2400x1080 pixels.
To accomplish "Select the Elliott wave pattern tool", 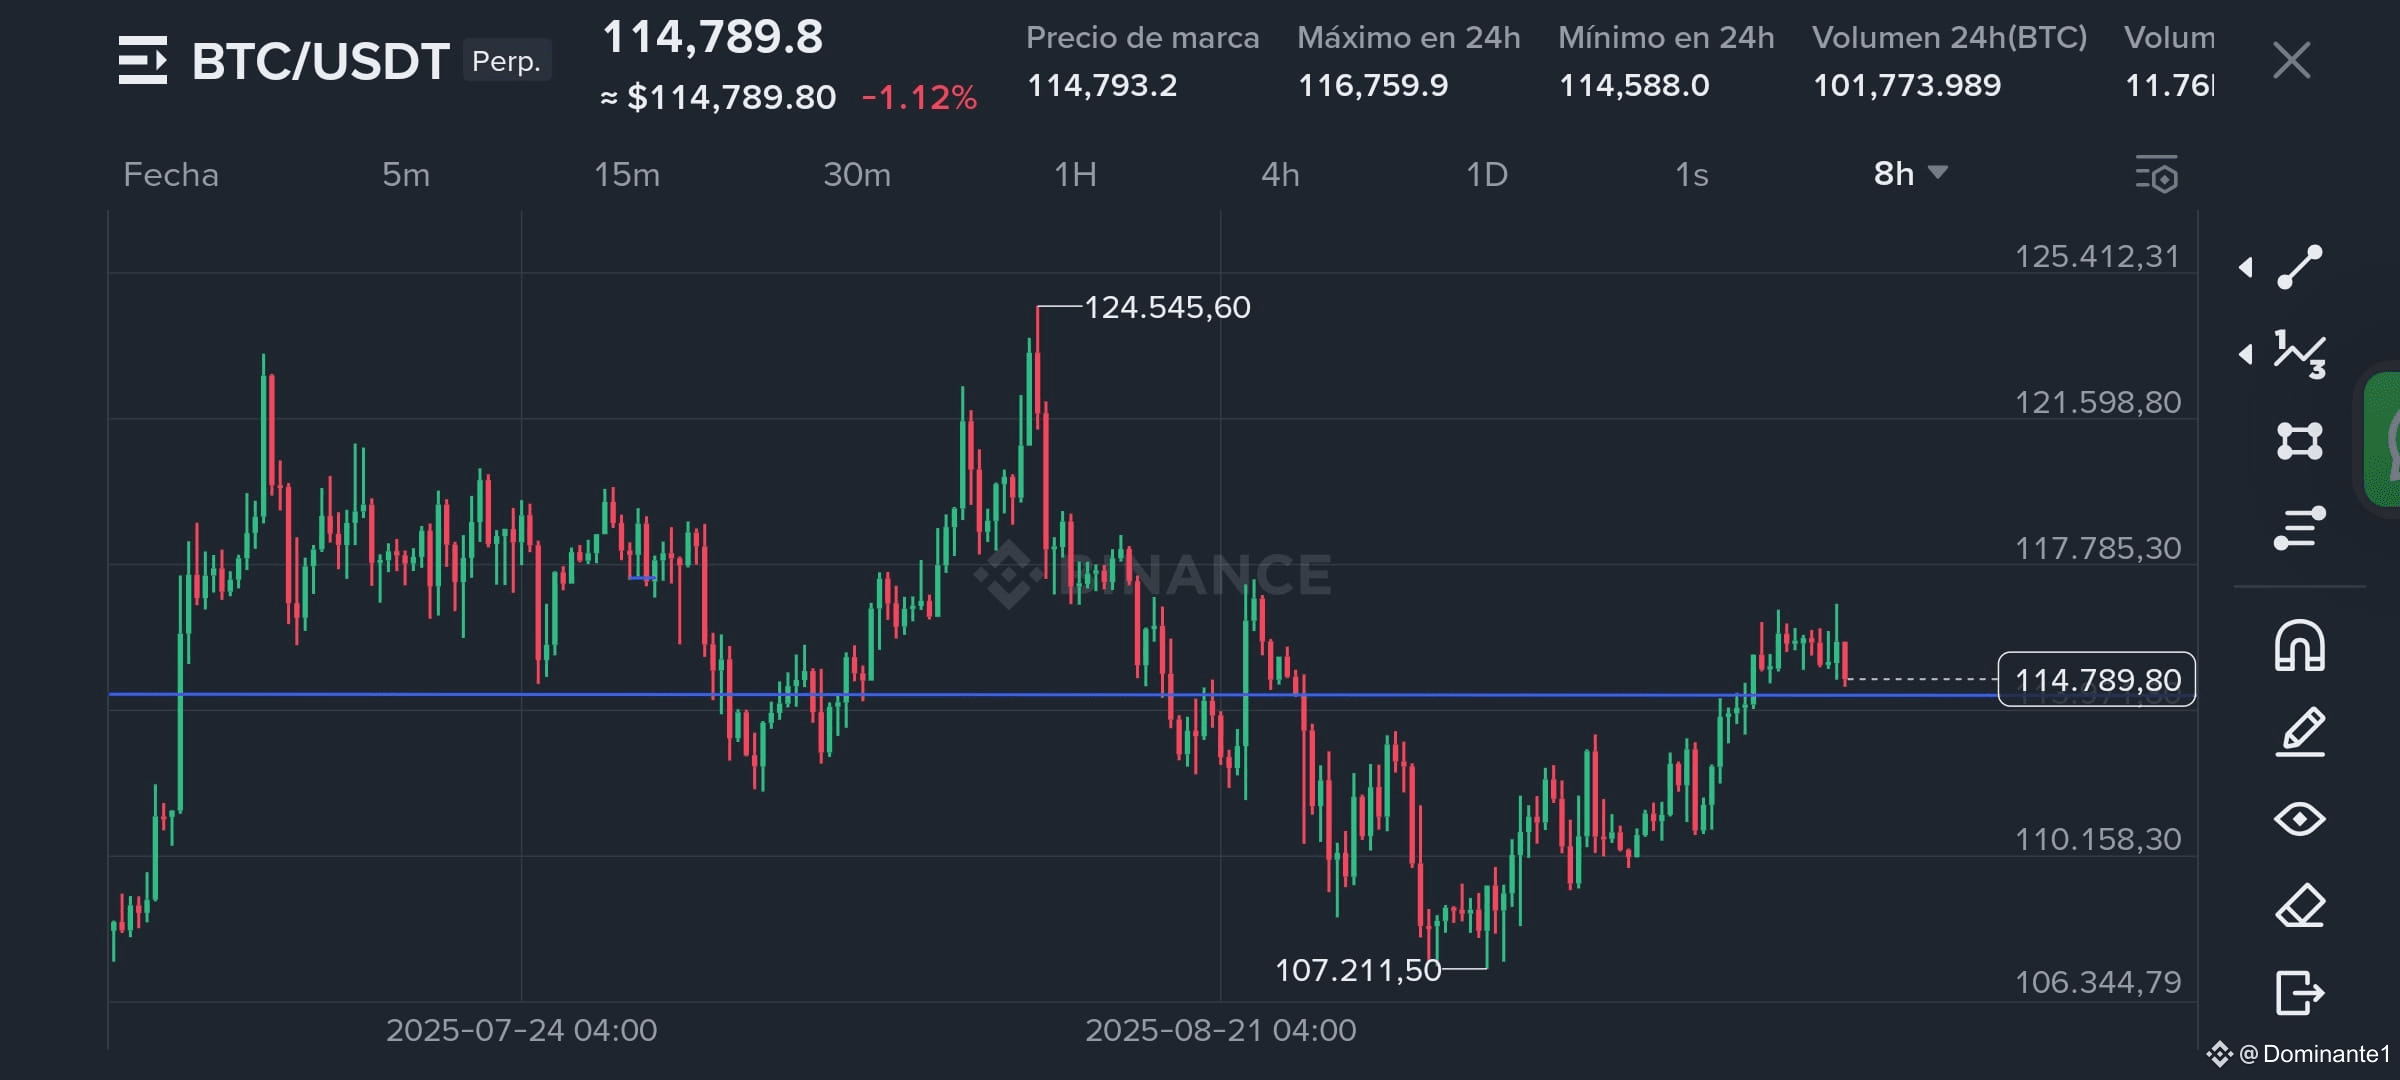I will click(2299, 354).
